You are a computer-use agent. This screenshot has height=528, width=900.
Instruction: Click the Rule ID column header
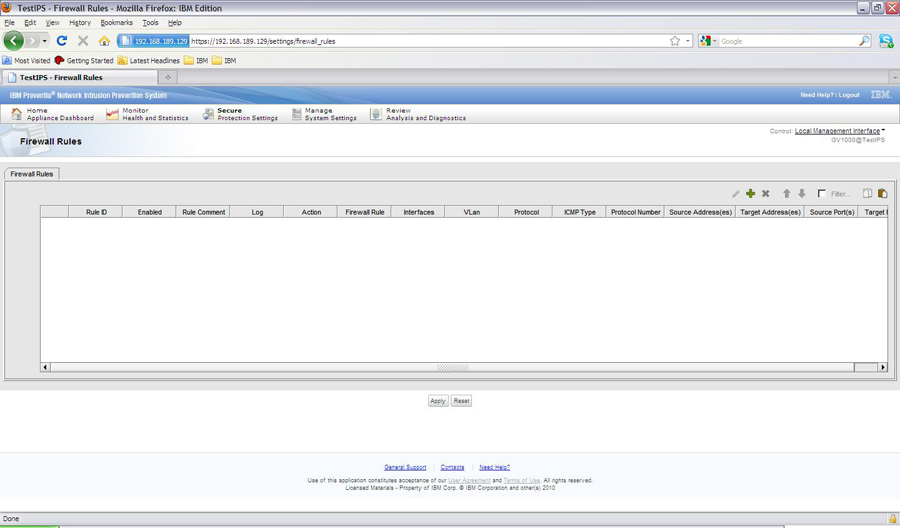[96, 212]
